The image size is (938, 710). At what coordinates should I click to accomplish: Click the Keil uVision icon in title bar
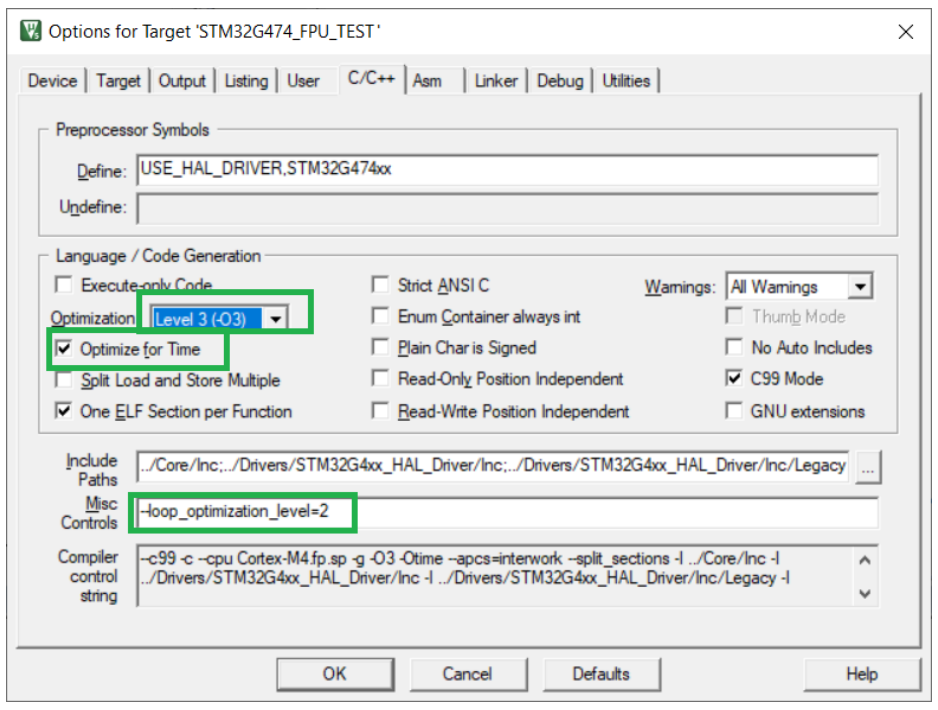30,31
